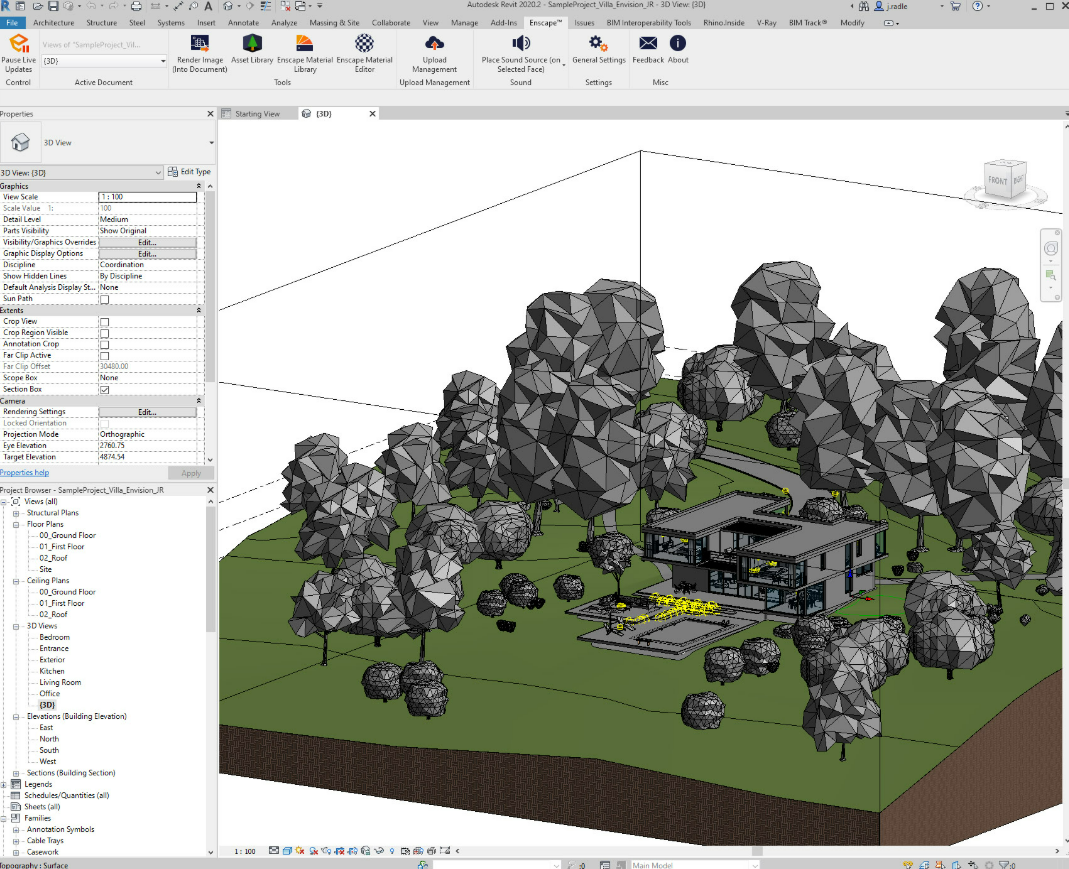Image resolution: width=1069 pixels, height=869 pixels.
Task: Click Temporary Hide/Isolate glasses icon
Action: (379, 851)
